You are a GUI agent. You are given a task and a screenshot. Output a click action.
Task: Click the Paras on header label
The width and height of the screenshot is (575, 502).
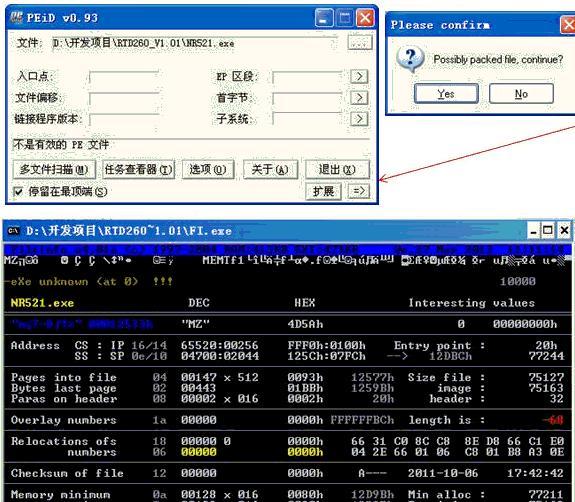click(63, 399)
